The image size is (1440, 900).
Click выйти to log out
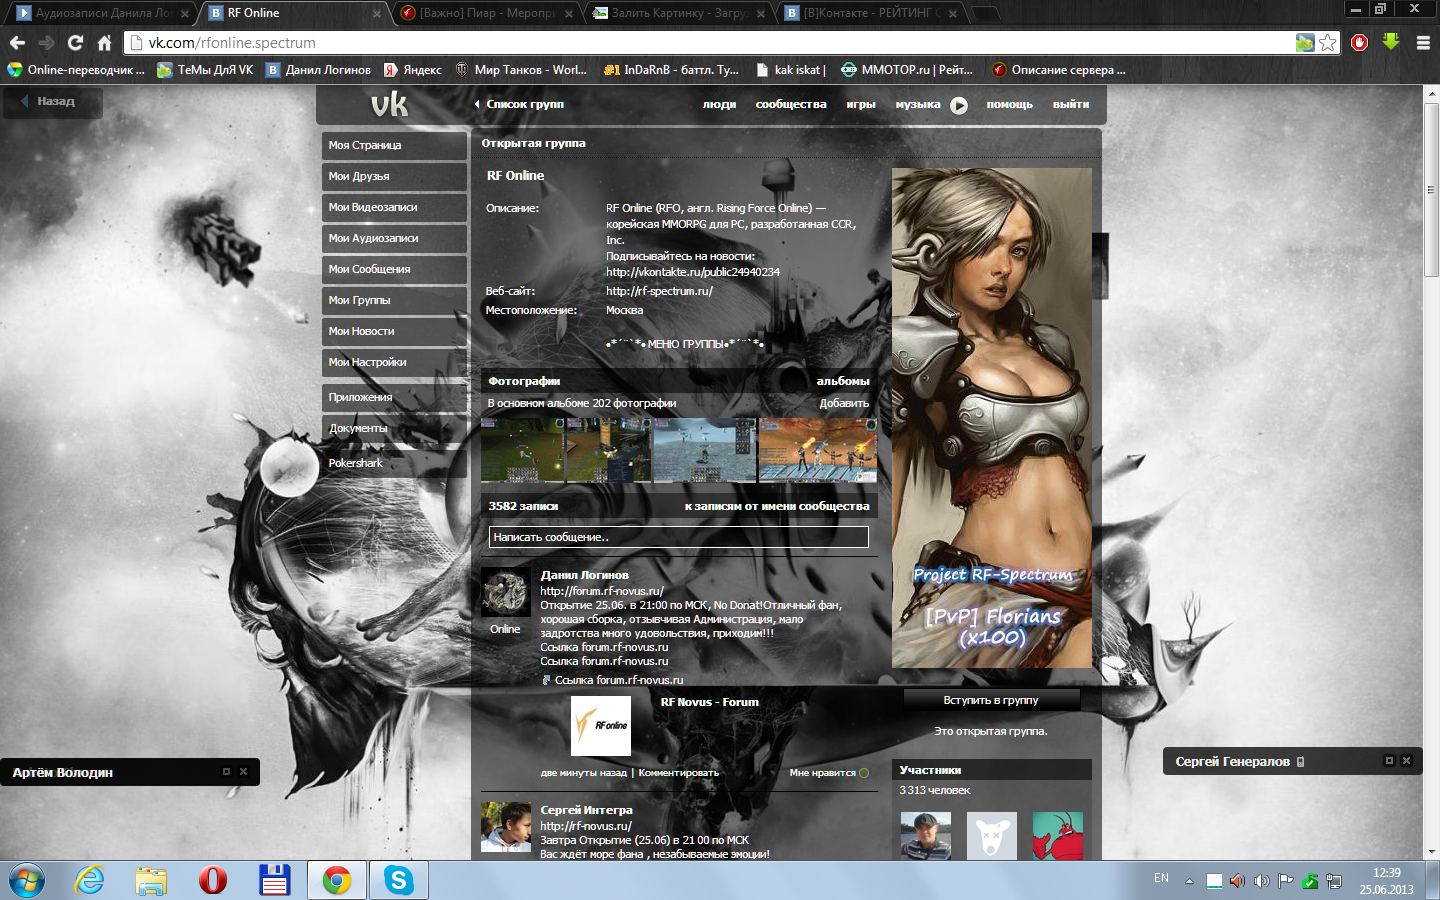click(1071, 104)
